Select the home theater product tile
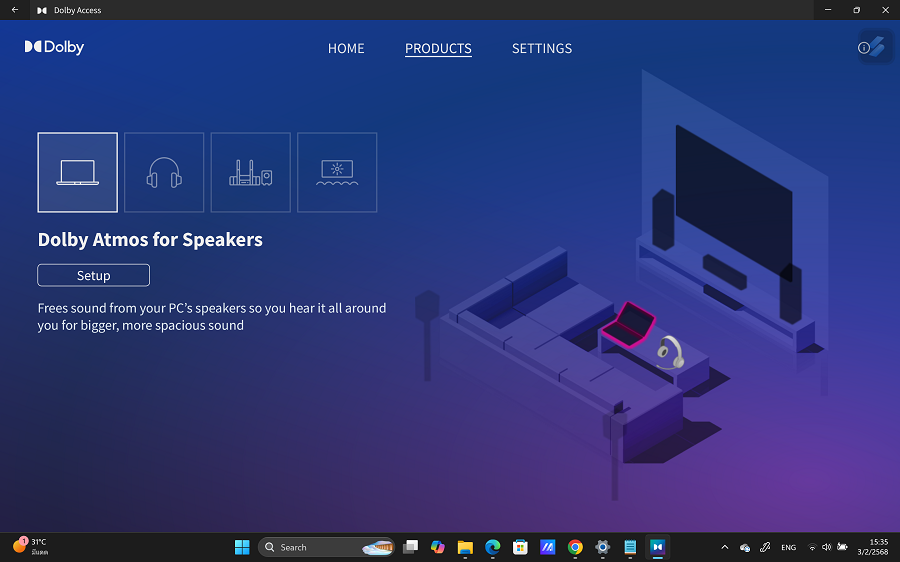This screenshot has width=900, height=562. point(250,172)
